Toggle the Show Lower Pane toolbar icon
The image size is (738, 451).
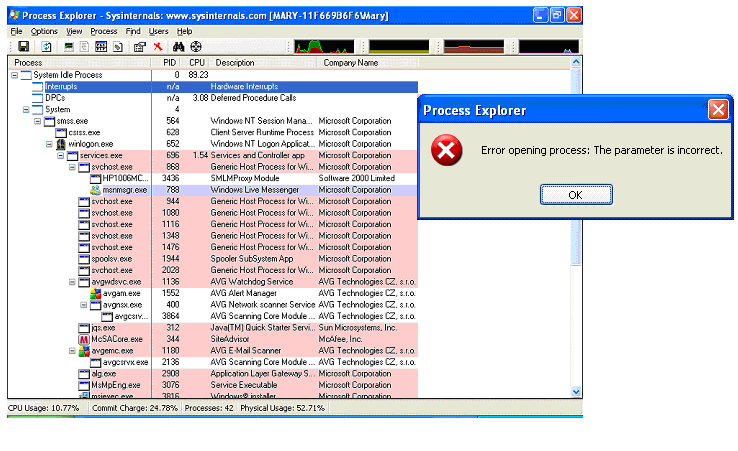pyautogui.click(x=101, y=46)
